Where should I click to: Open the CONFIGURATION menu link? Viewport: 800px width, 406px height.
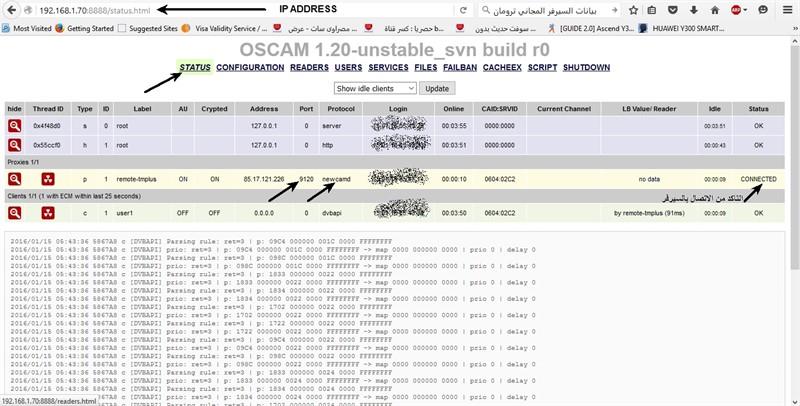coord(249,67)
